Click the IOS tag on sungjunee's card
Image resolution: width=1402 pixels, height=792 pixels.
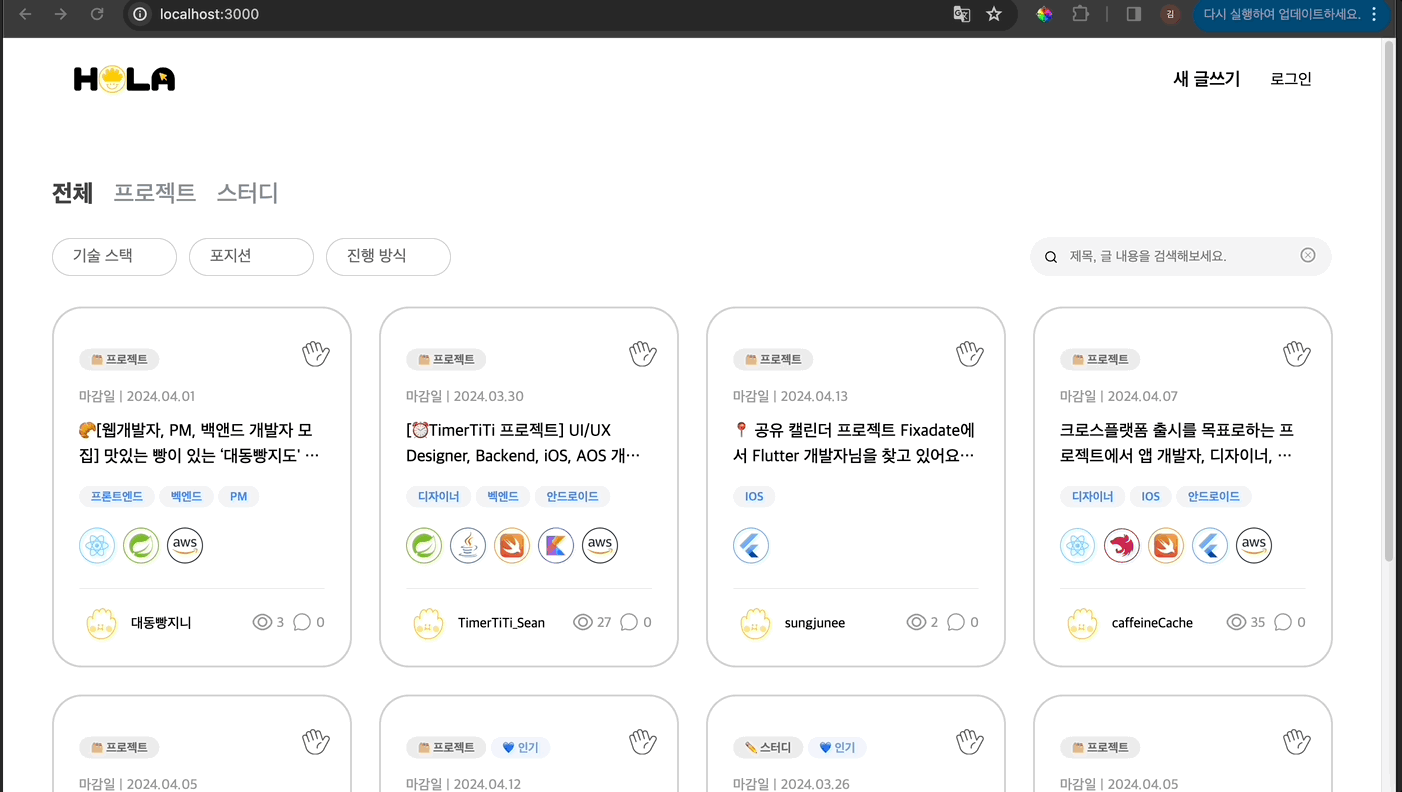pyautogui.click(x=754, y=496)
